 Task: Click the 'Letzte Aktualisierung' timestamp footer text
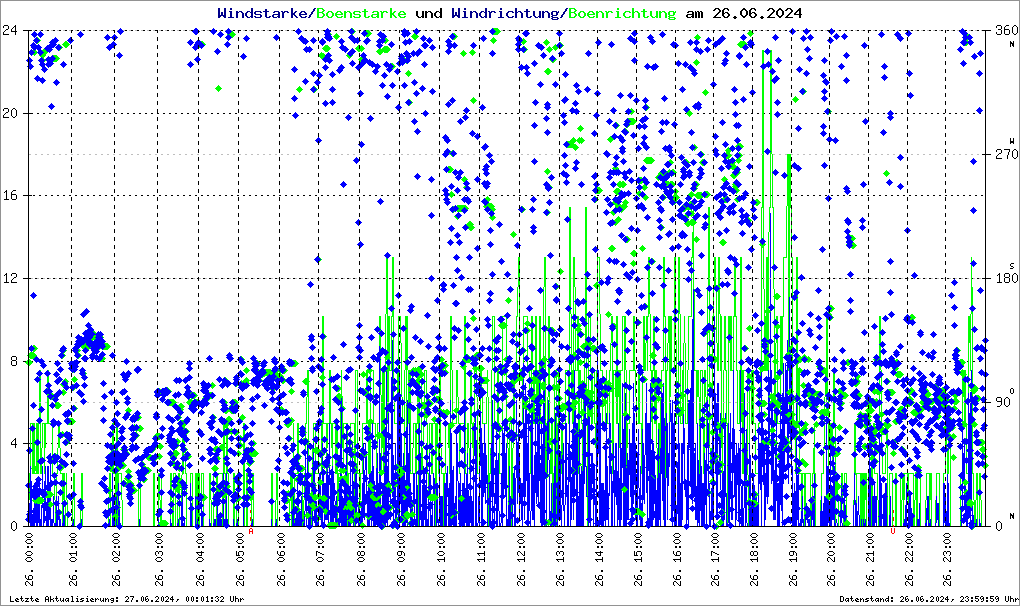(127, 599)
